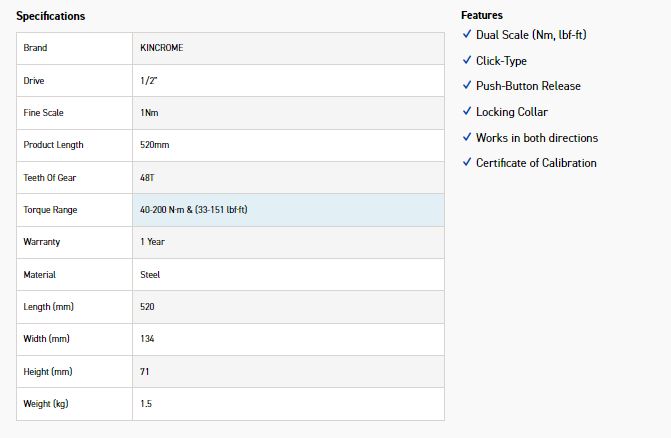Click the Specifications heading
This screenshot has width=671, height=438.
point(50,16)
